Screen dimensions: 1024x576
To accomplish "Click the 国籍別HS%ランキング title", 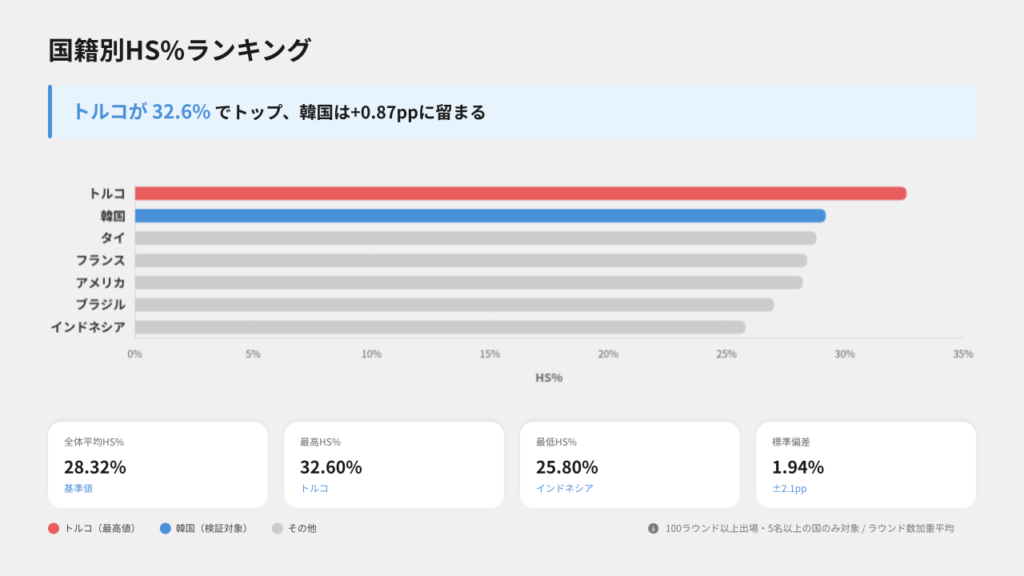I will point(180,50).
